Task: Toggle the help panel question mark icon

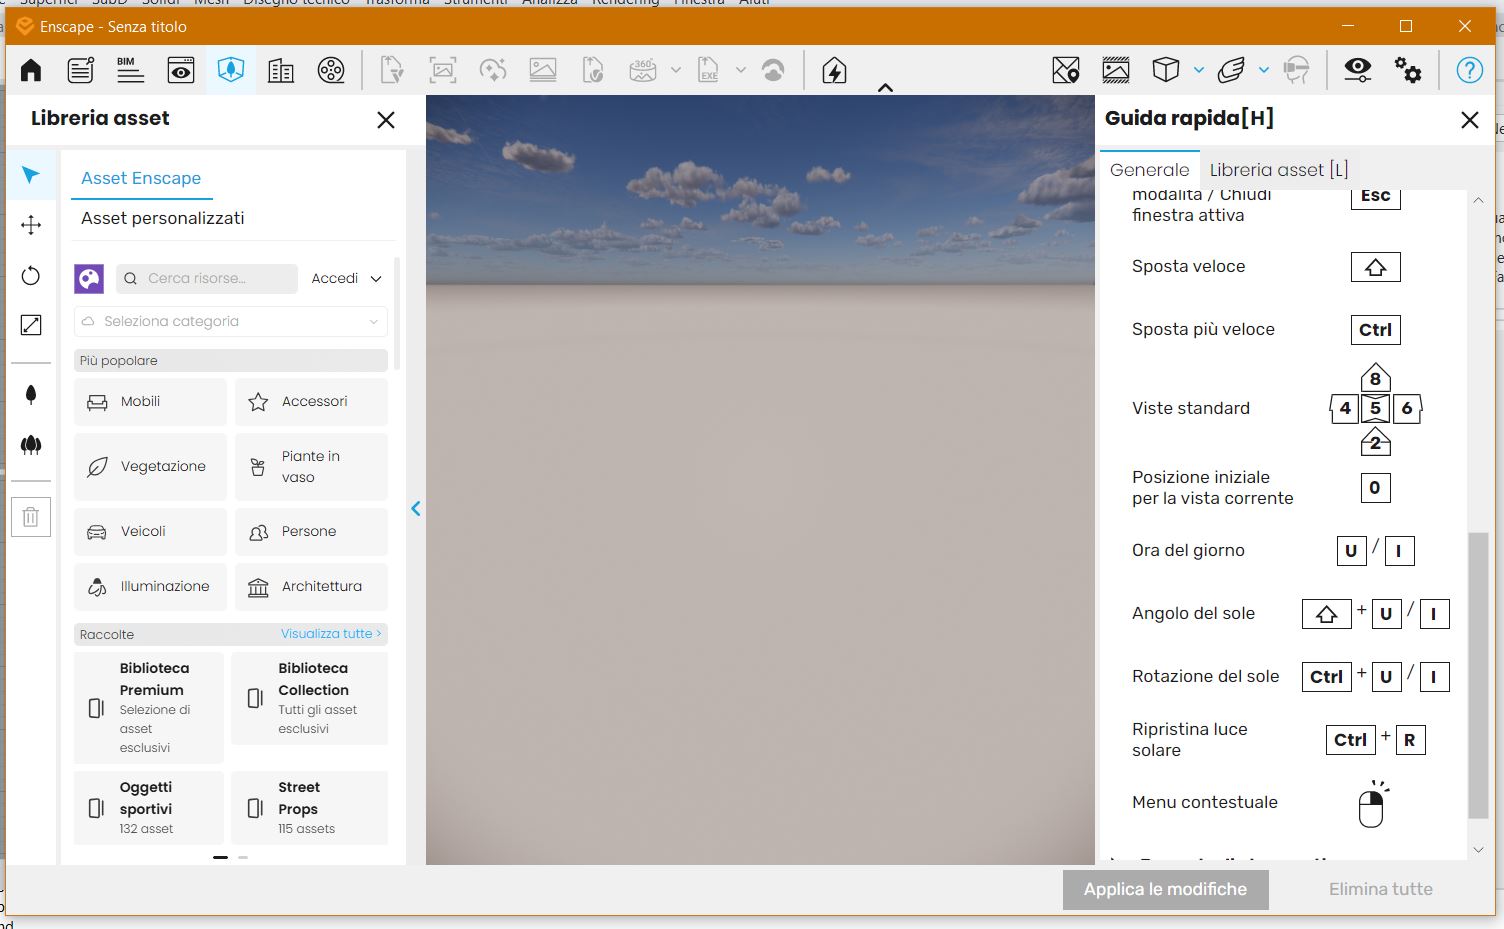Action: click(x=1469, y=70)
